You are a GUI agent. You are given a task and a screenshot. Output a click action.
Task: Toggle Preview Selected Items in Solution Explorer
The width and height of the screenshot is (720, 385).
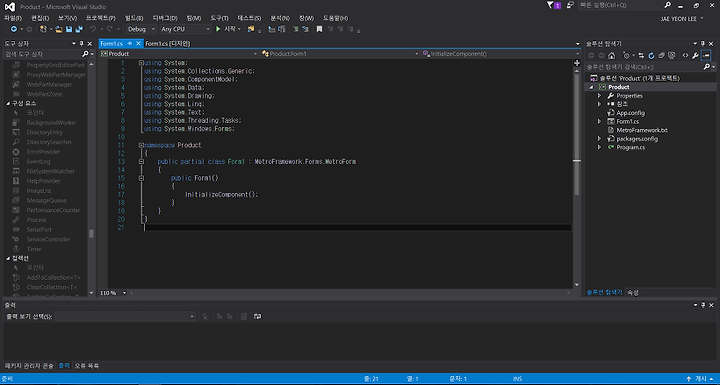point(706,56)
